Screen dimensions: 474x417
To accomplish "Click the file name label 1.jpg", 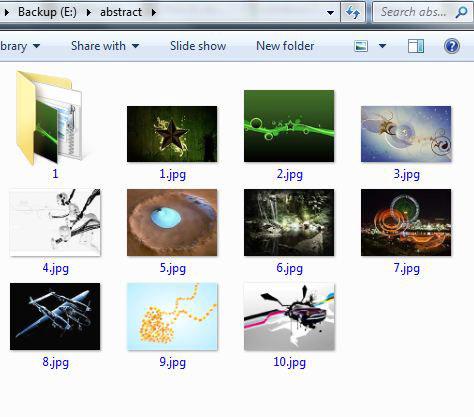I will coord(172,174).
